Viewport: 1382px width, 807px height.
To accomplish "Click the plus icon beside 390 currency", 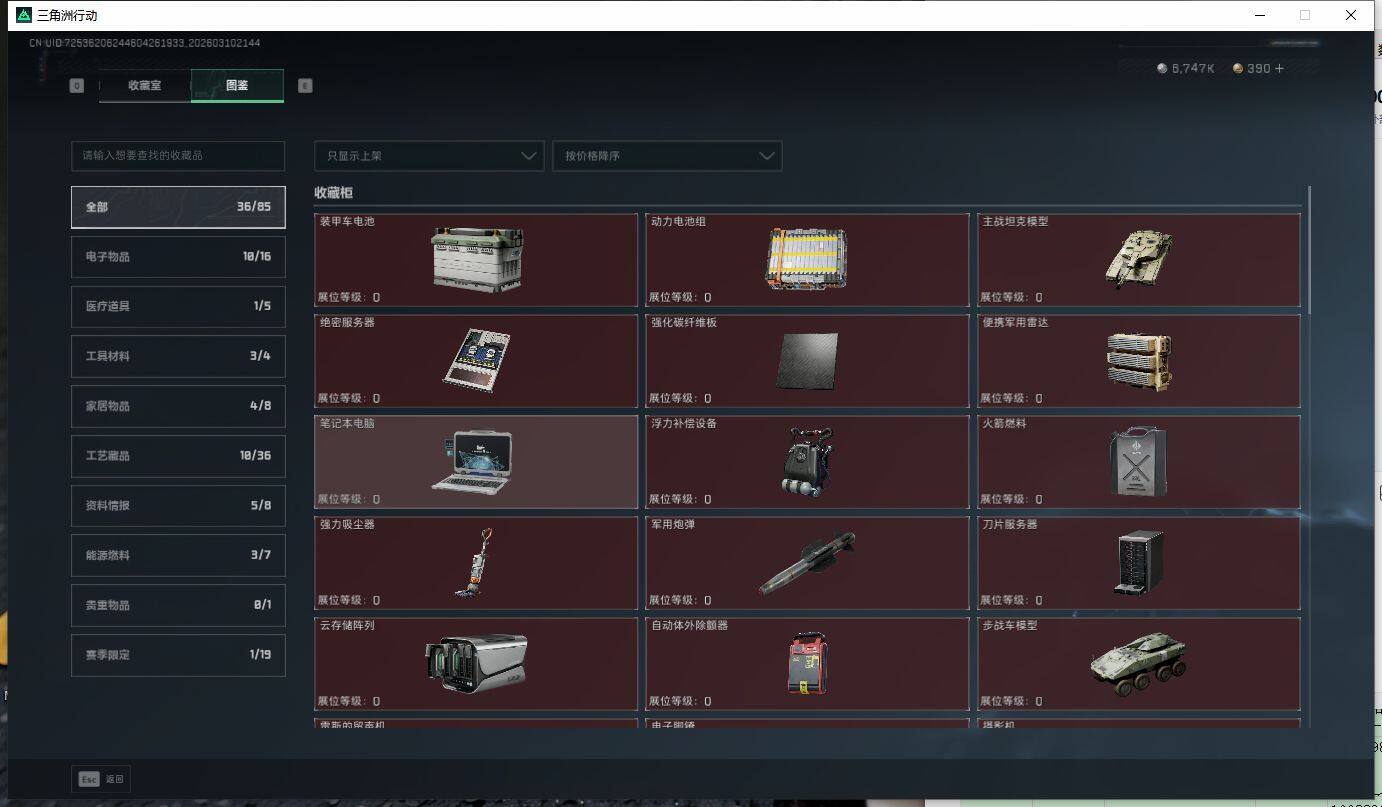I will tap(1279, 69).
